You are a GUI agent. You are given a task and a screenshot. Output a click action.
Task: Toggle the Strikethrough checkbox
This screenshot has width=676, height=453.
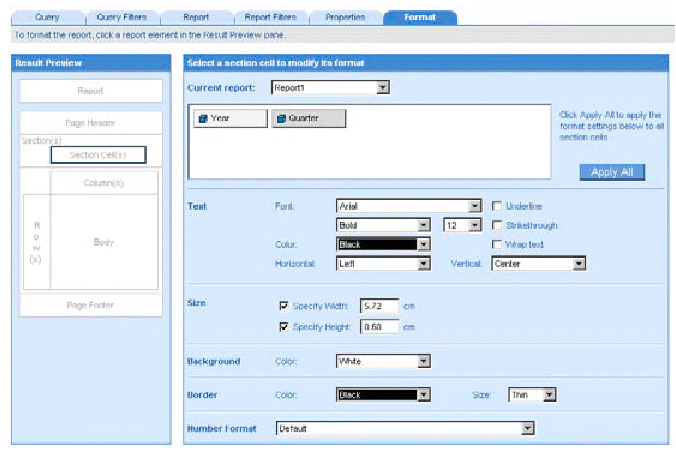click(x=497, y=225)
